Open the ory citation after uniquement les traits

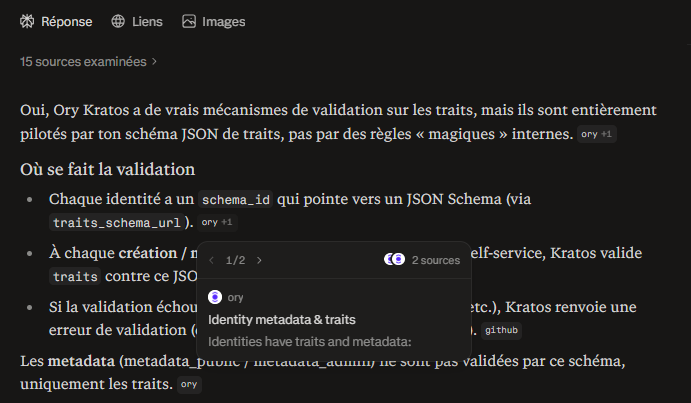click(190, 384)
